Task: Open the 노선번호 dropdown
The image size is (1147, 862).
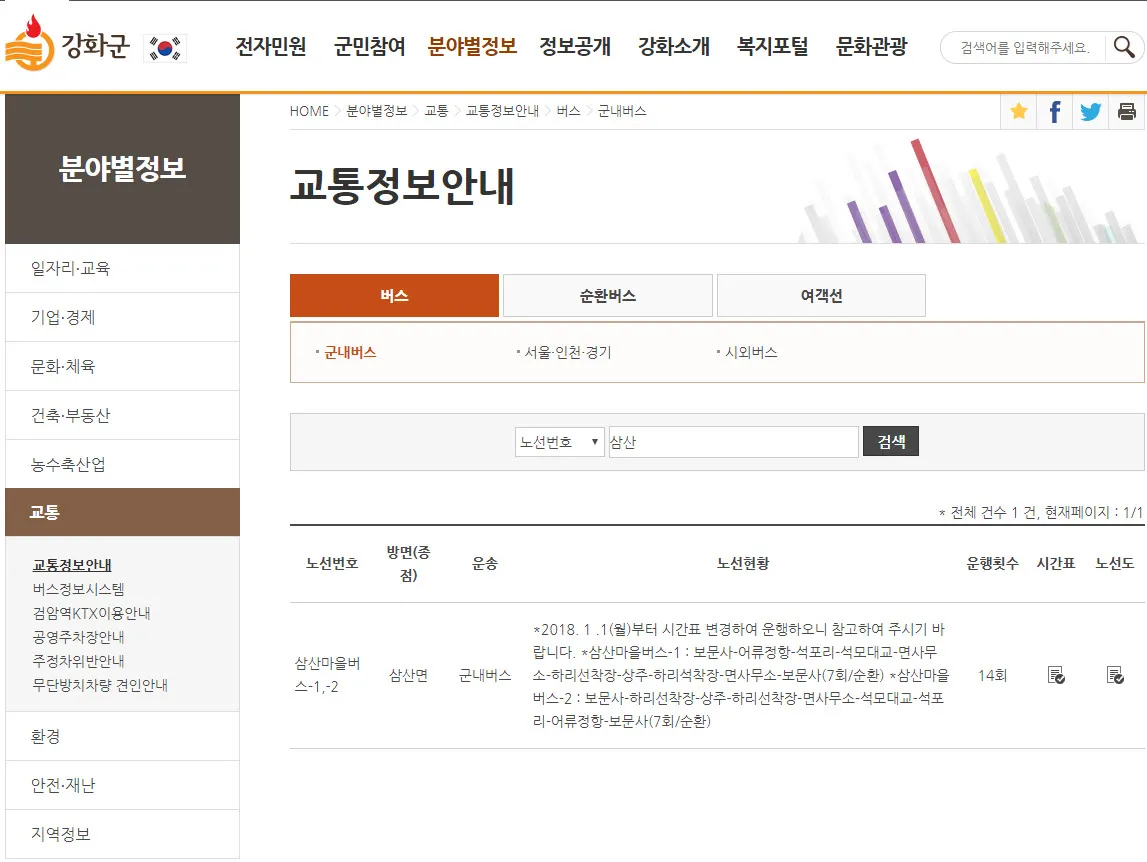Action: tap(559, 441)
